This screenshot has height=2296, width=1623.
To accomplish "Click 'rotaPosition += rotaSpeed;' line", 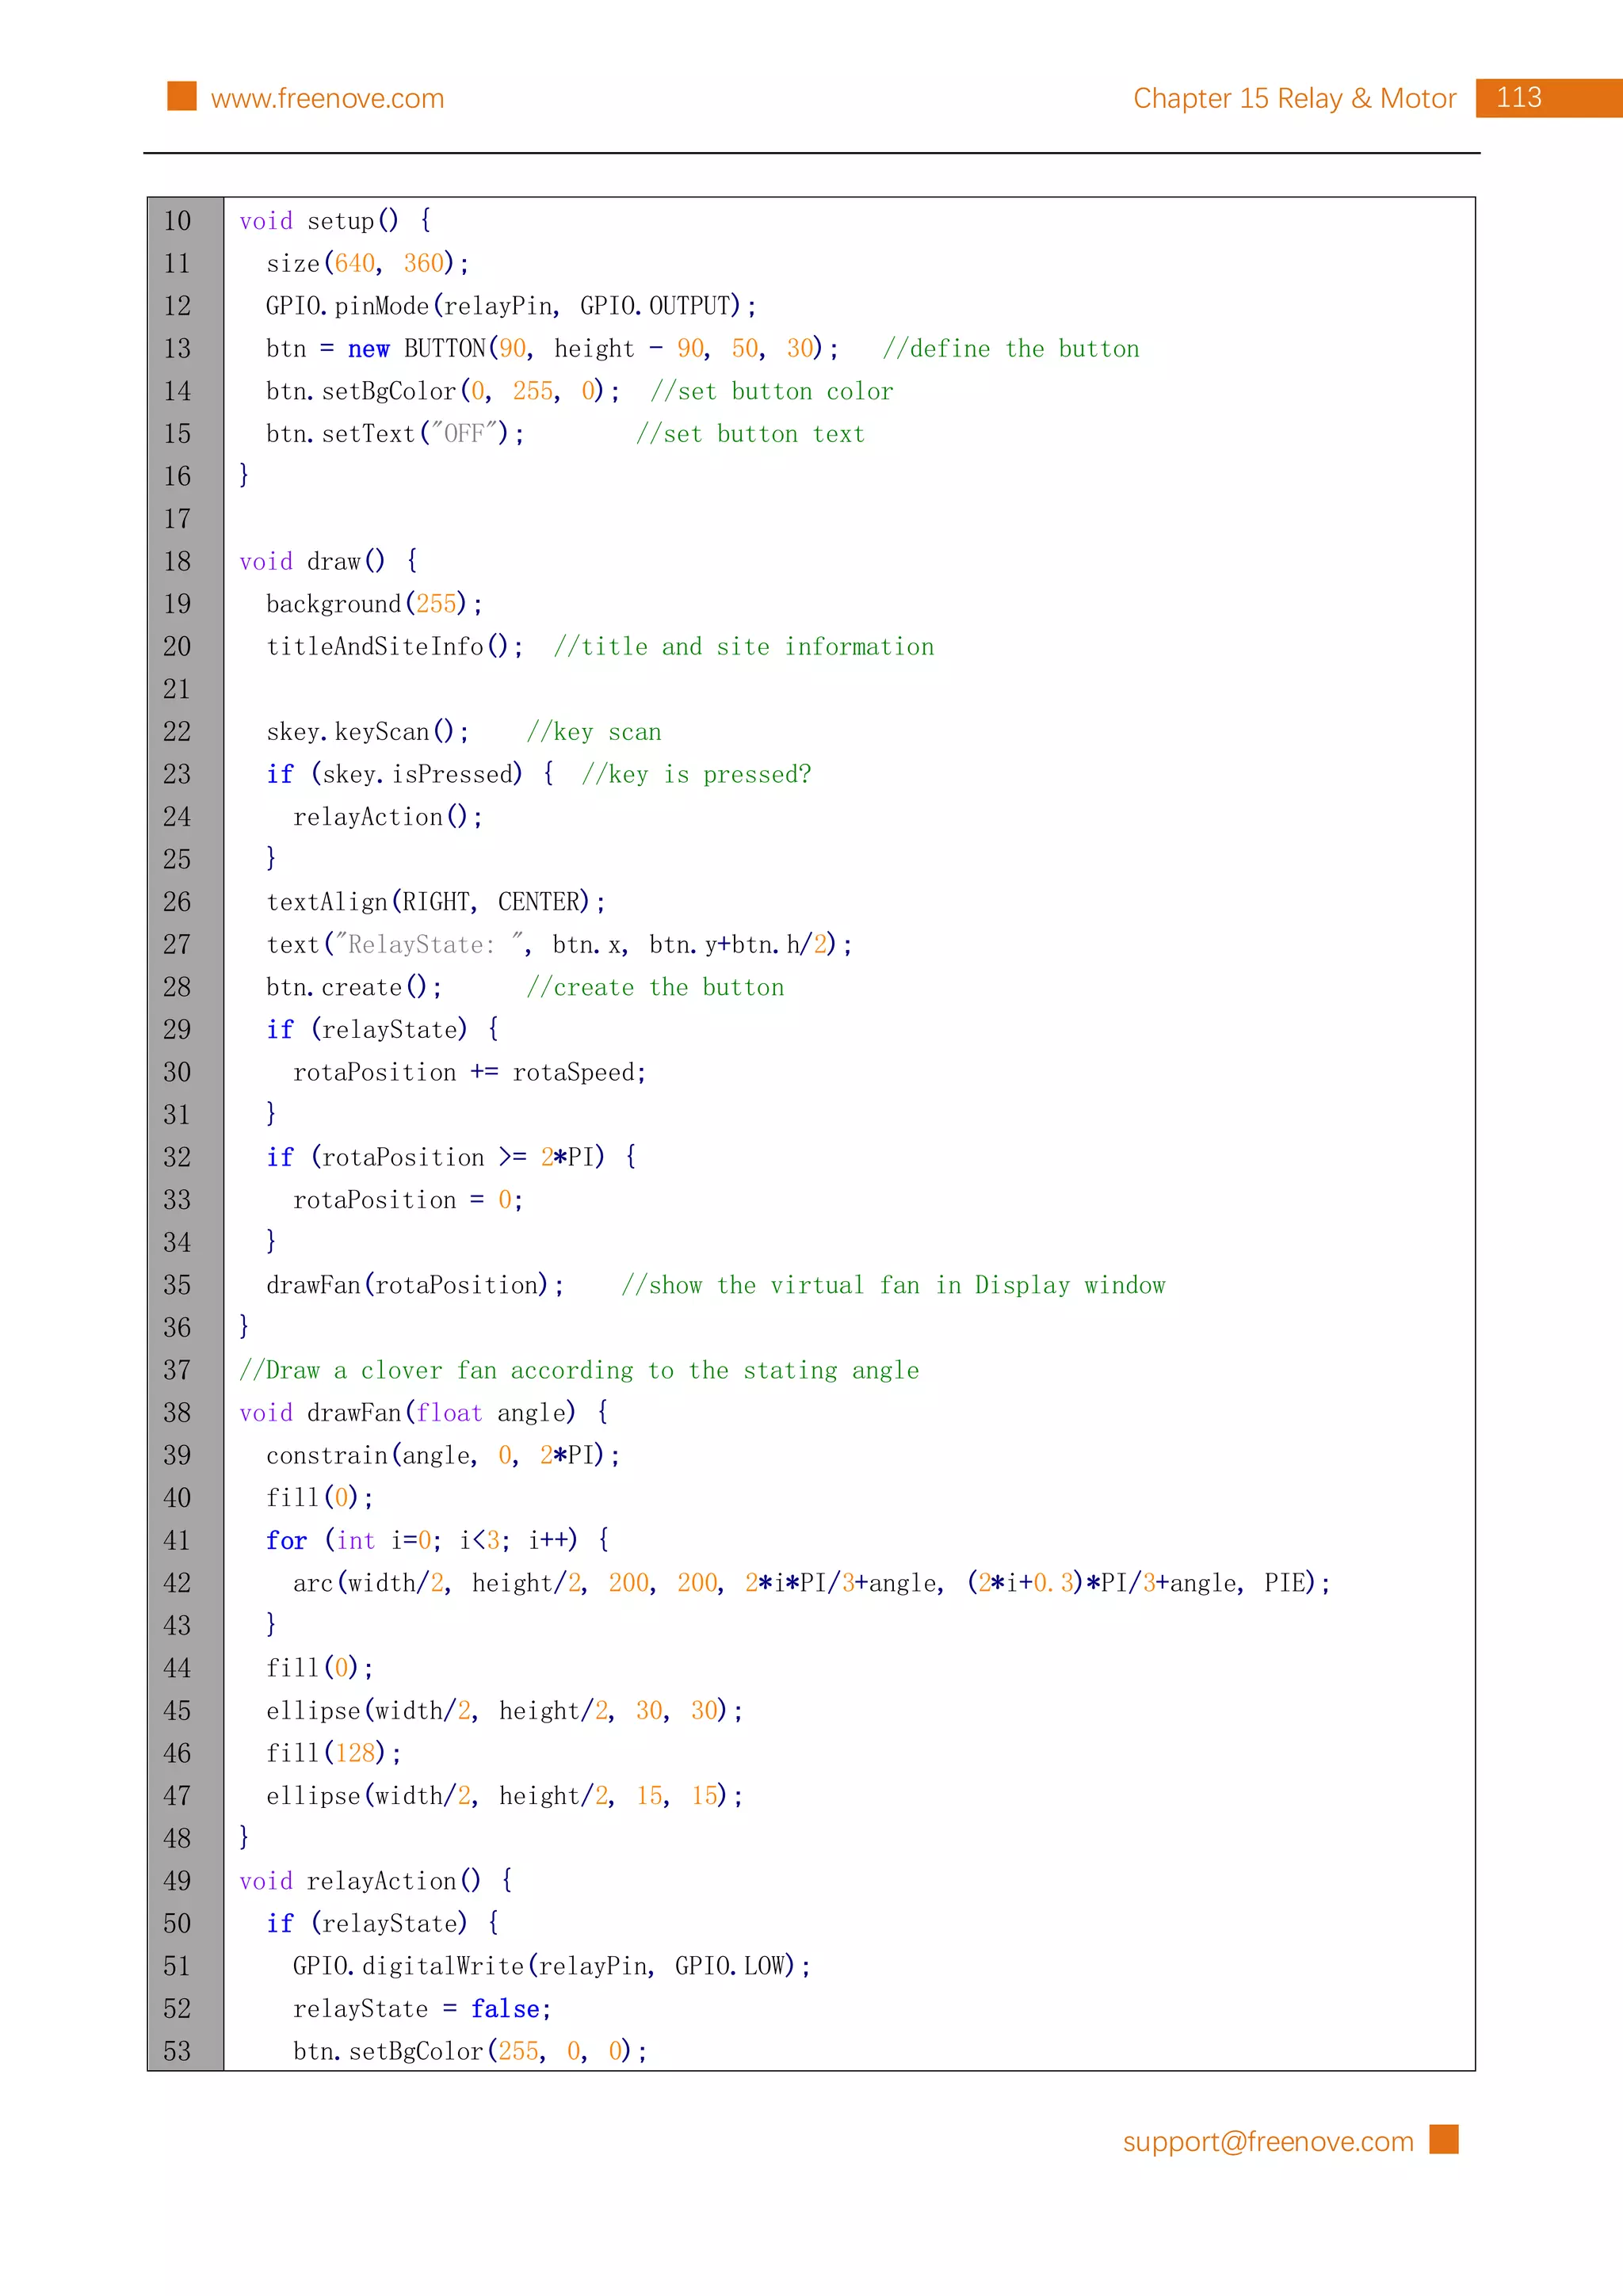I will 470,1072.
